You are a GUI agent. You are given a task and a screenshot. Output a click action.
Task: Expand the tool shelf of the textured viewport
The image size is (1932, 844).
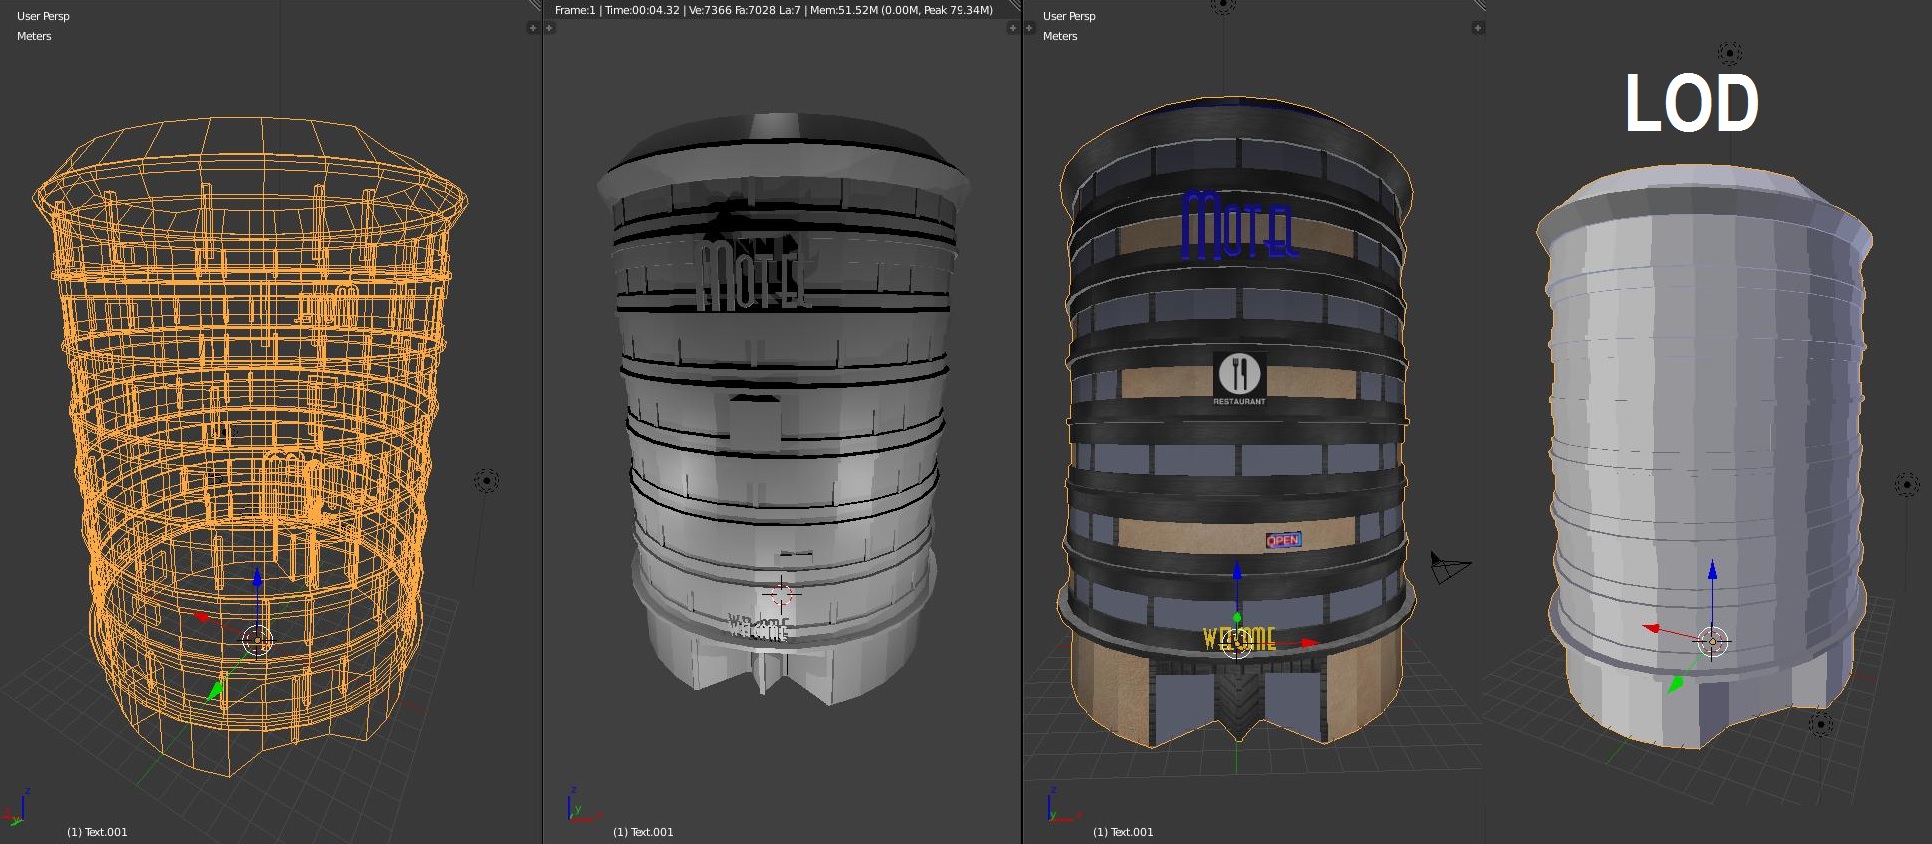pyautogui.click(x=1029, y=28)
